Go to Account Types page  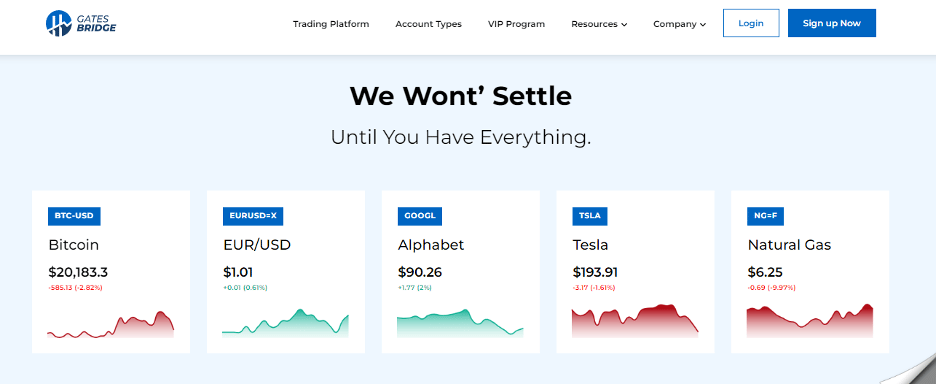click(429, 24)
